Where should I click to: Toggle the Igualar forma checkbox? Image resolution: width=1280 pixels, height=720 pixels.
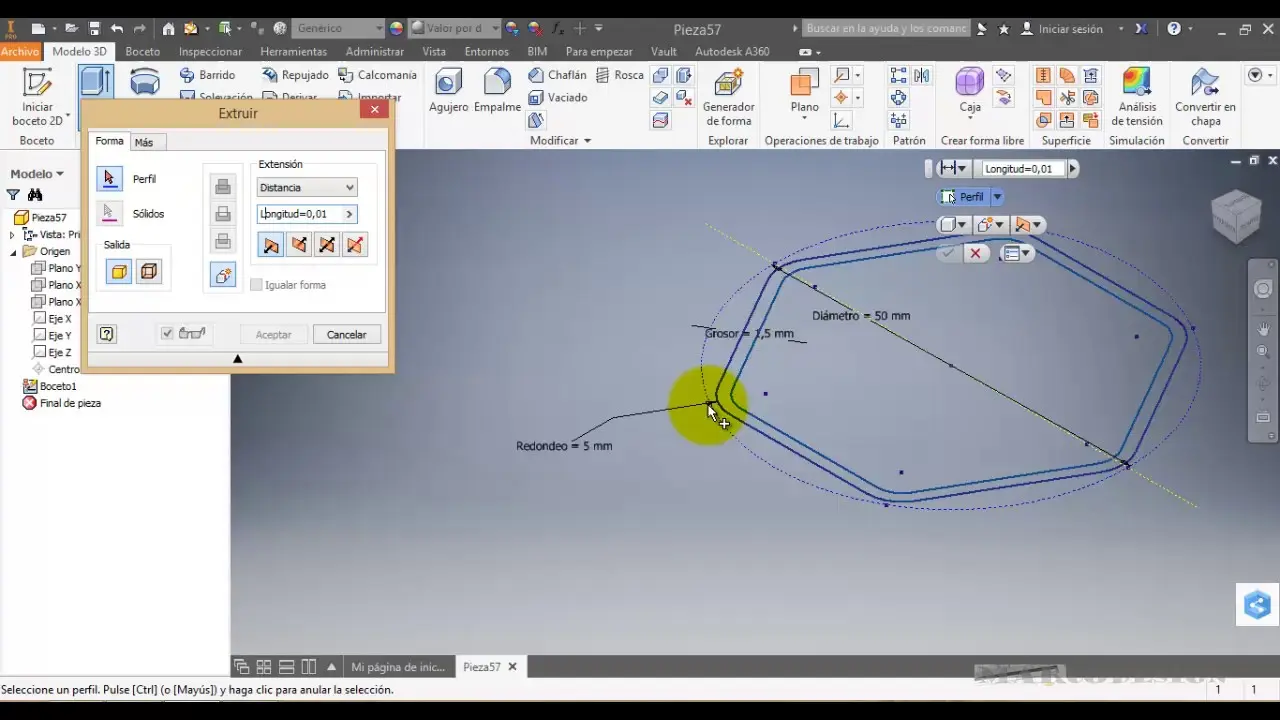(x=257, y=285)
